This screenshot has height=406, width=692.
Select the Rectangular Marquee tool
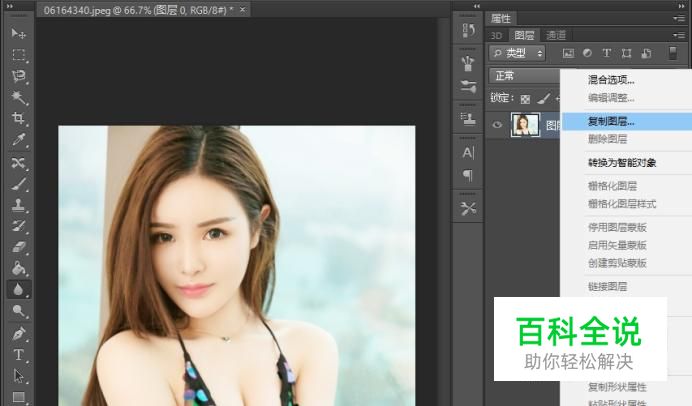point(18,55)
